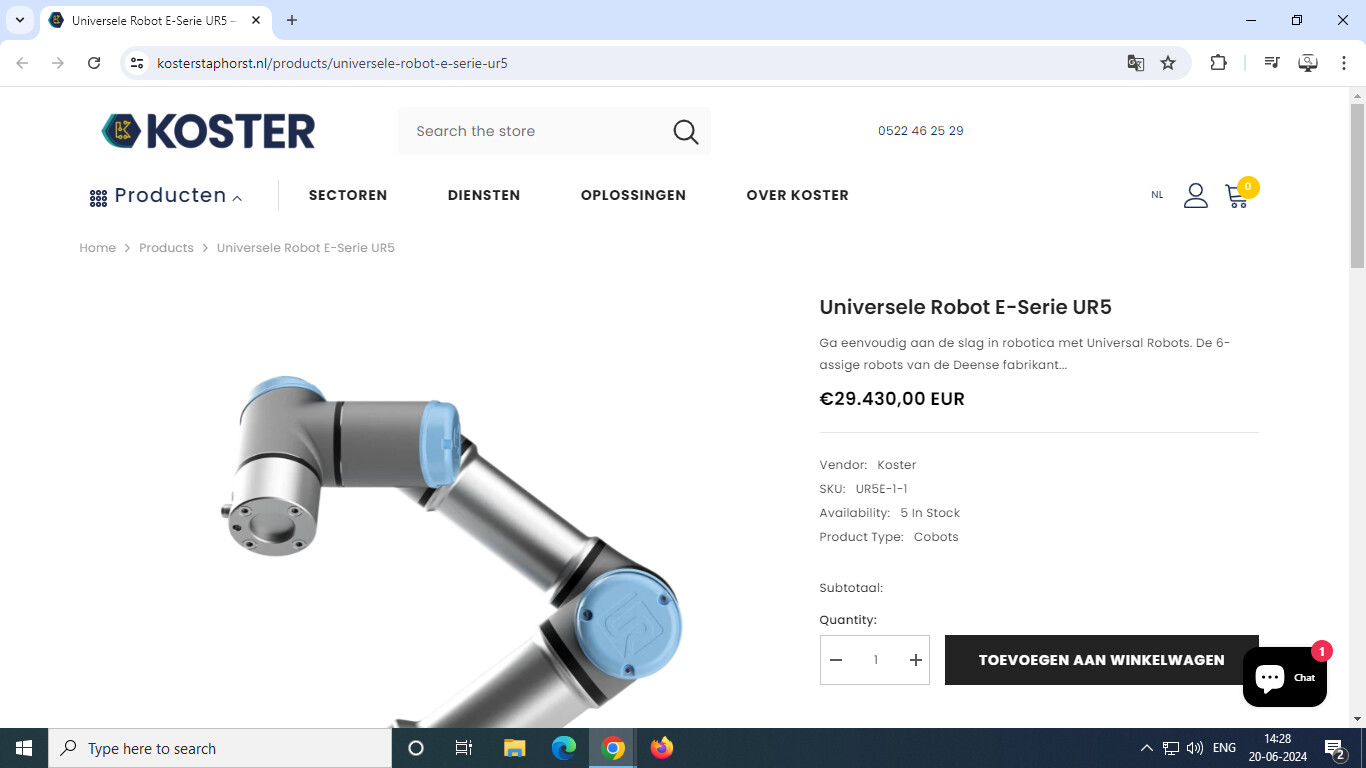The height and width of the screenshot is (768, 1366).
Task: View site information icon in address bar
Action: (138, 63)
